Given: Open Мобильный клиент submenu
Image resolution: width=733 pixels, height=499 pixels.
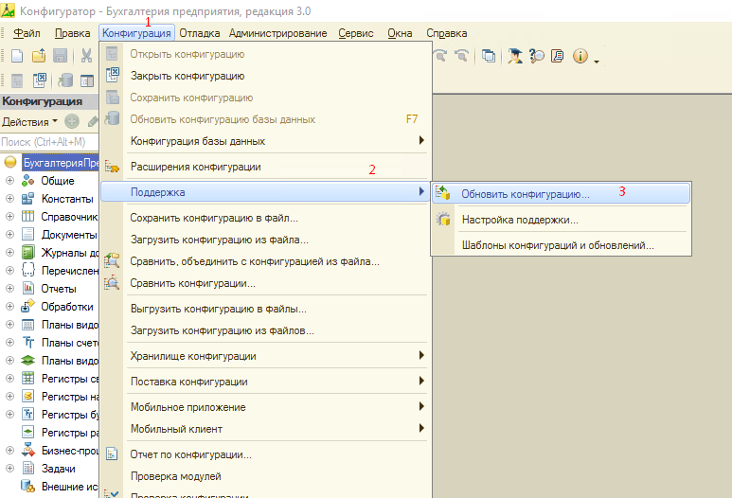Looking at the screenshot, I should pyautogui.click(x=265, y=429).
